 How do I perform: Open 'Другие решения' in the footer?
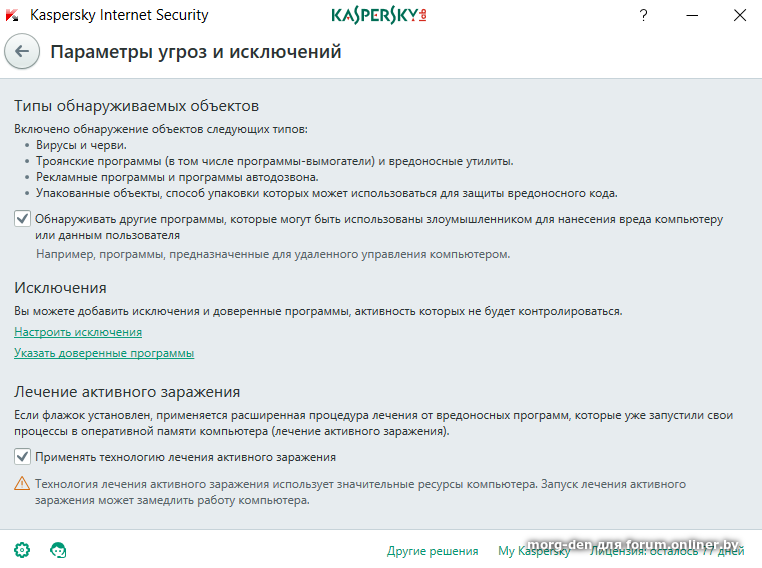[433, 551]
